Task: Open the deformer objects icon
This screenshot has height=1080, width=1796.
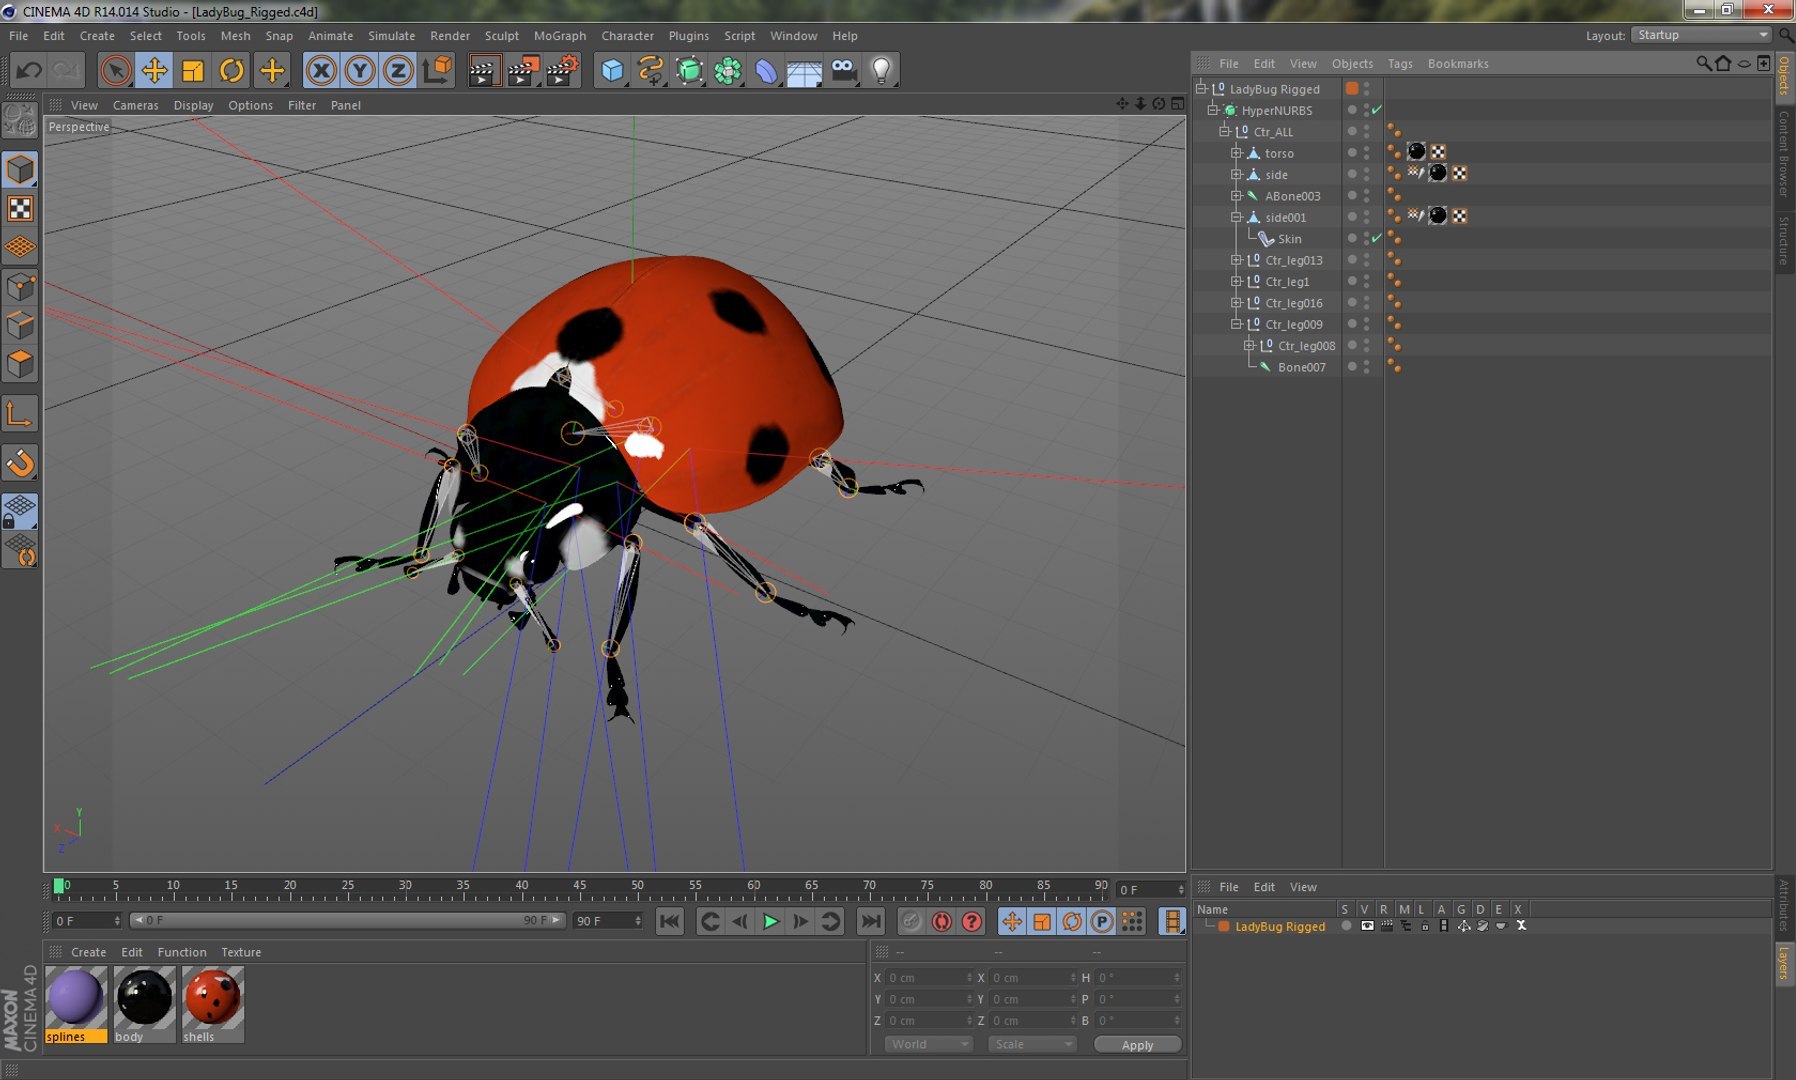Action: coord(766,70)
